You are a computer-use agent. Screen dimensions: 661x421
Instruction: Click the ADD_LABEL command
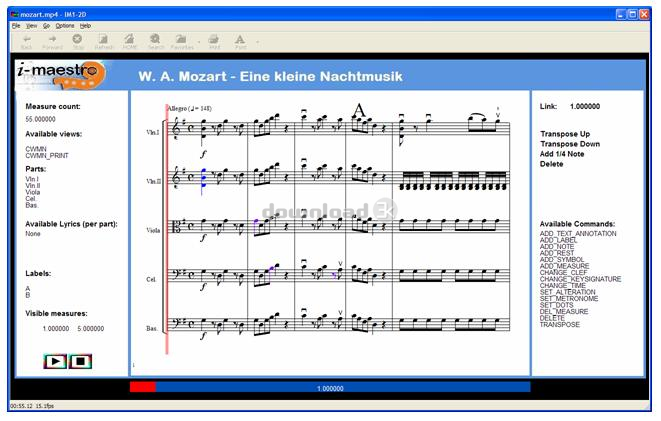pyautogui.click(x=559, y=240)
